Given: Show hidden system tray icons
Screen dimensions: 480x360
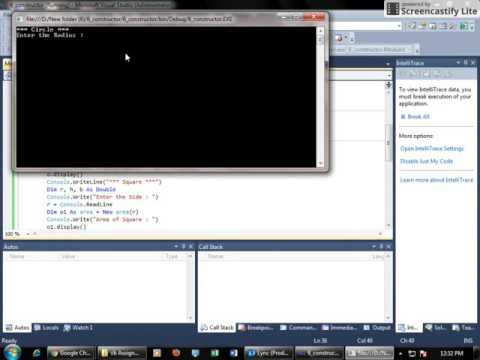Looking at the screenshot, I should [401, 353].
